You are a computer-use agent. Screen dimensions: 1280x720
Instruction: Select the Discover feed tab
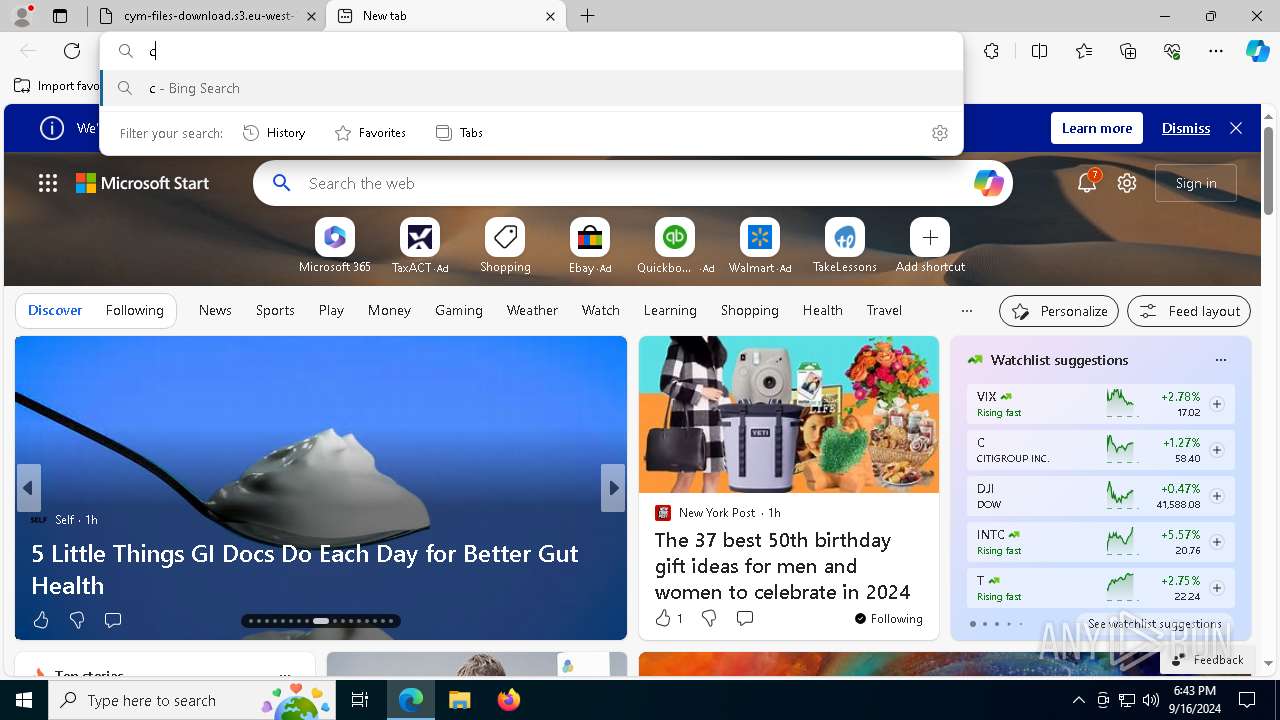[55, 310]
